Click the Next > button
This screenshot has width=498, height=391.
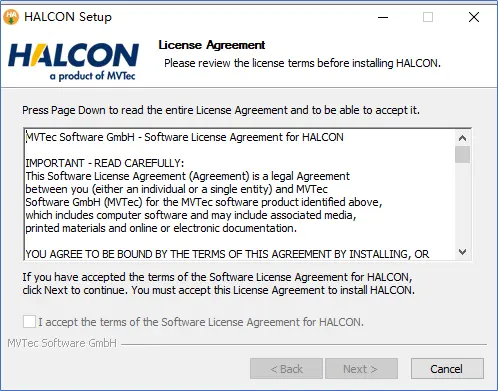tap(361, 369)
